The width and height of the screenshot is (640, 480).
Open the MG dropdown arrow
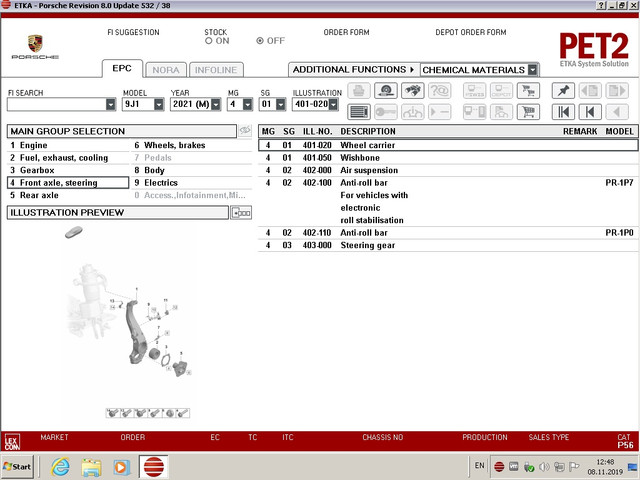click(248, 104)
